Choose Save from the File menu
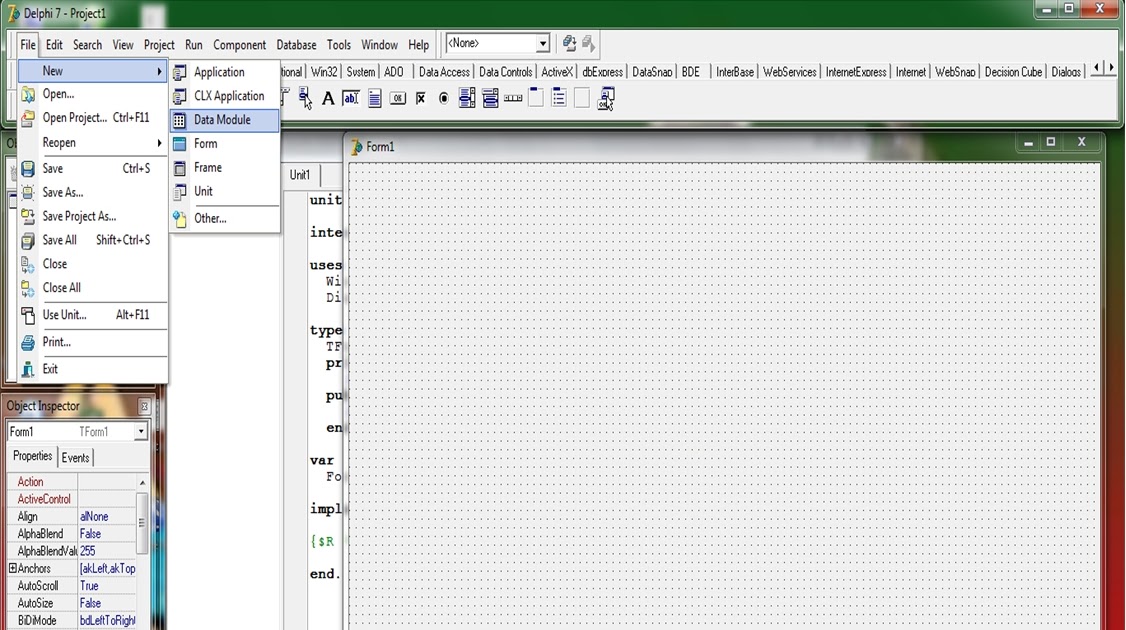The height and width of the screenshot is (630, 1126). [x=93, y=169]
